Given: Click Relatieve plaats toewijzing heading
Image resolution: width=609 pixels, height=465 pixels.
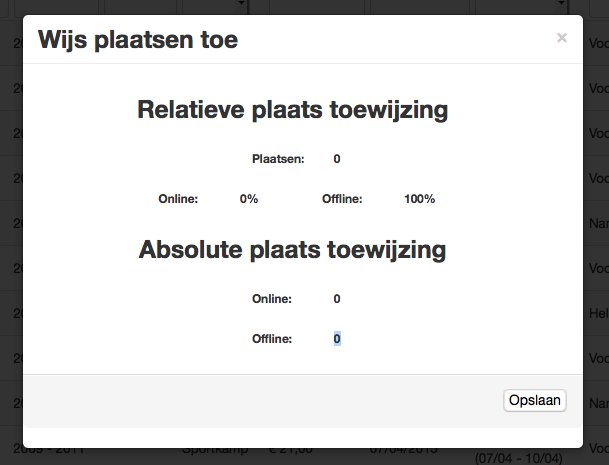Looking at the screenshot, I should 292,110.
